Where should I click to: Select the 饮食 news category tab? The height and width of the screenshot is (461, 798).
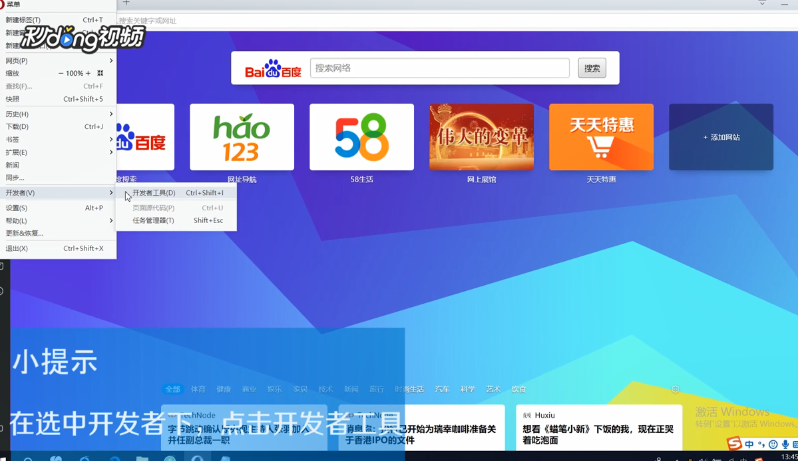coord(518,389)
